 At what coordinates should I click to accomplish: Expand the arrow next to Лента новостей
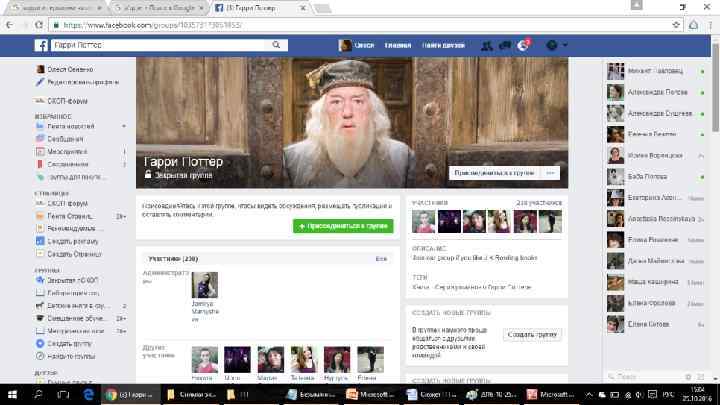coord(124,126)
